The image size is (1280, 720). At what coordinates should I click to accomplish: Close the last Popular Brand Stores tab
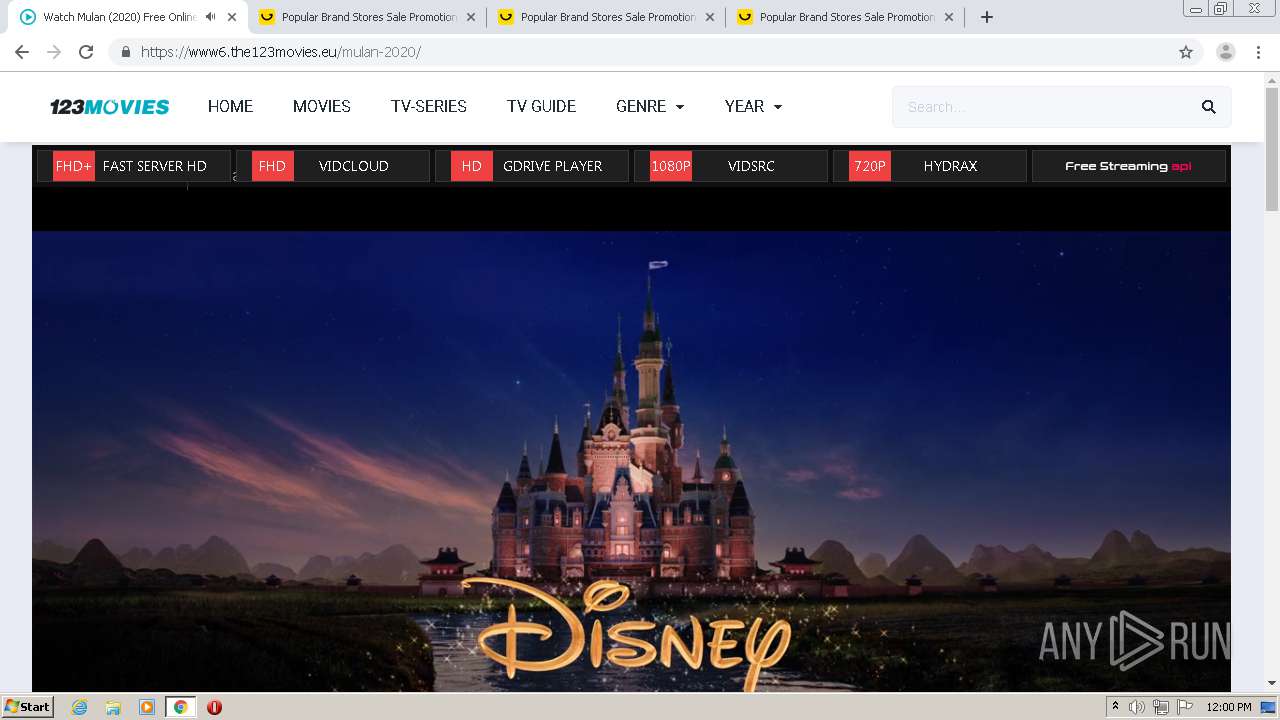[x=949, y=17]
